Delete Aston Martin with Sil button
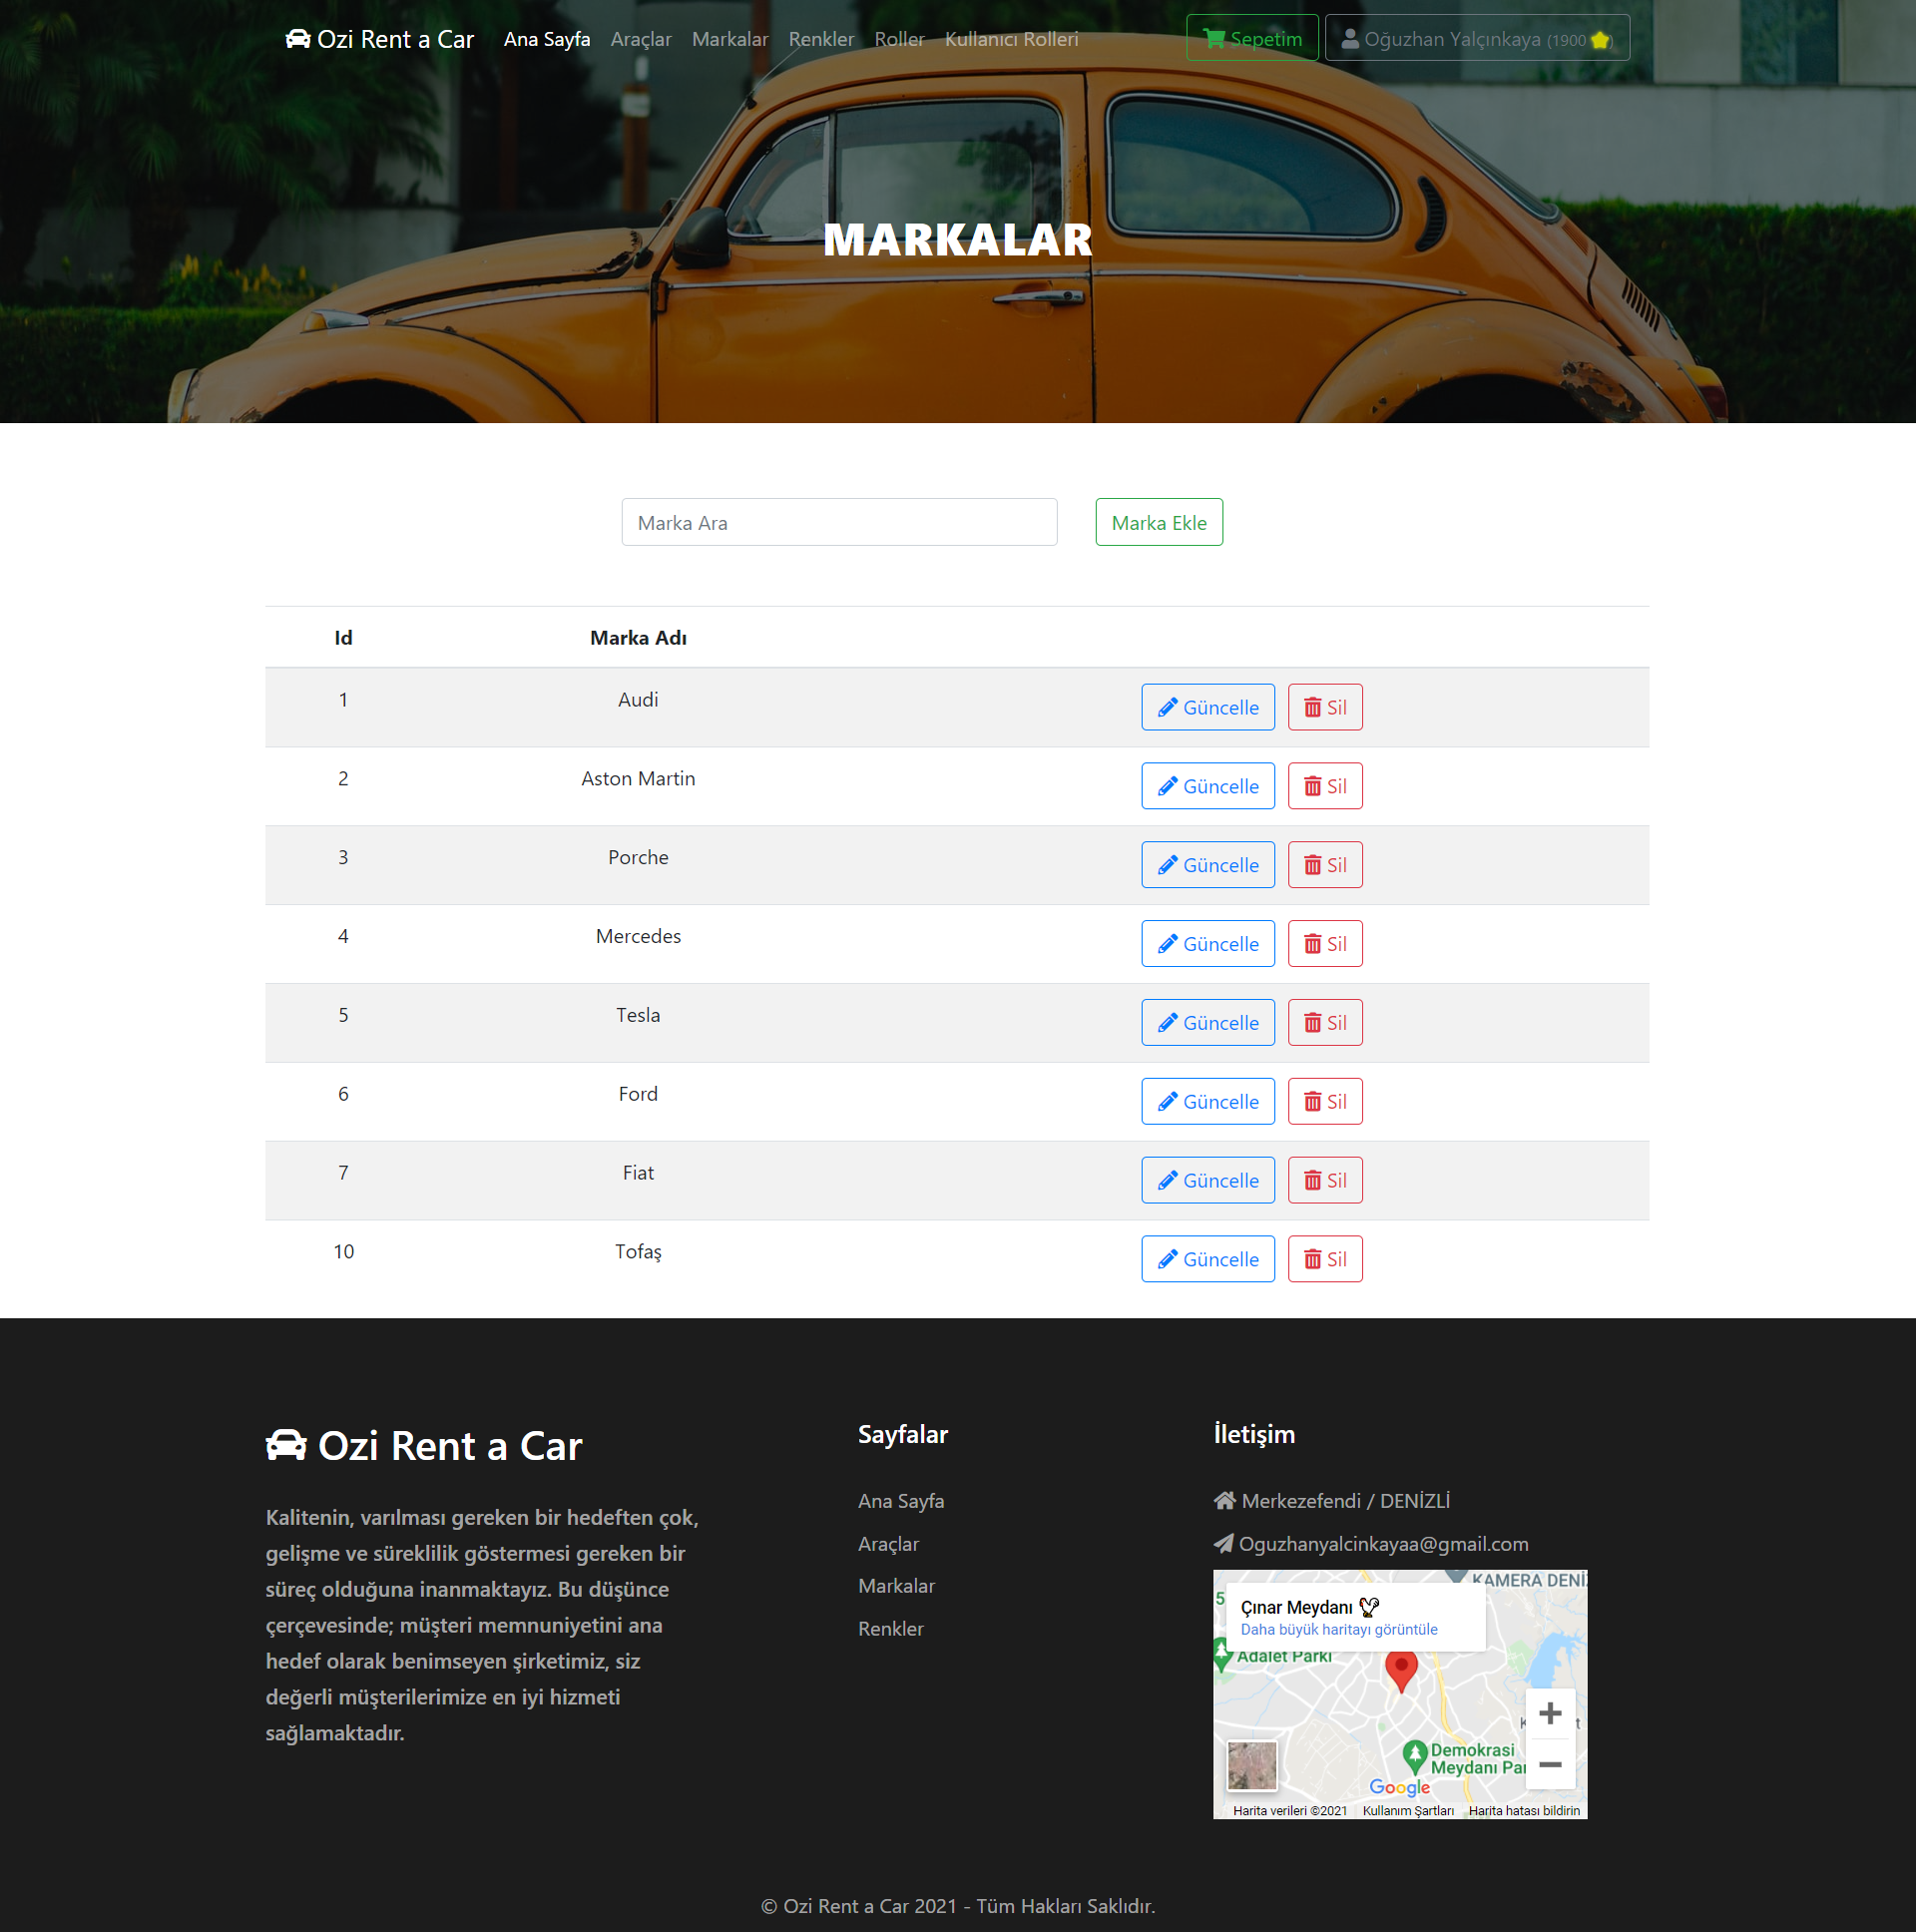This screenshot has height=1932, width=1916. point(1324,787)
